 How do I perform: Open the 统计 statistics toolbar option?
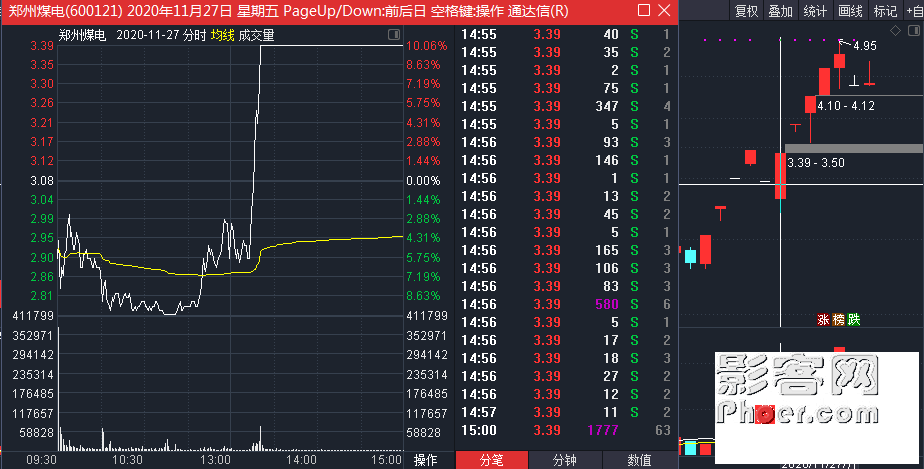[x=816, y=11]
